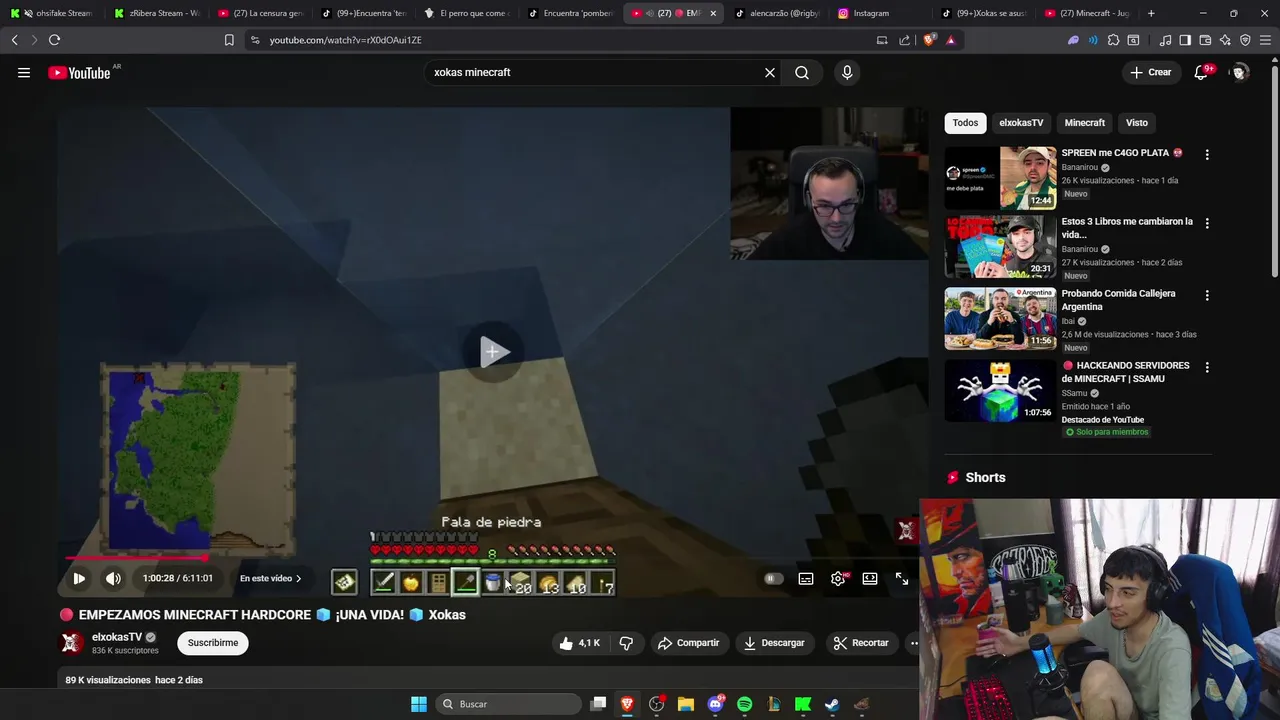Toggle the browser sidebar panel

tap(1185, 40)
